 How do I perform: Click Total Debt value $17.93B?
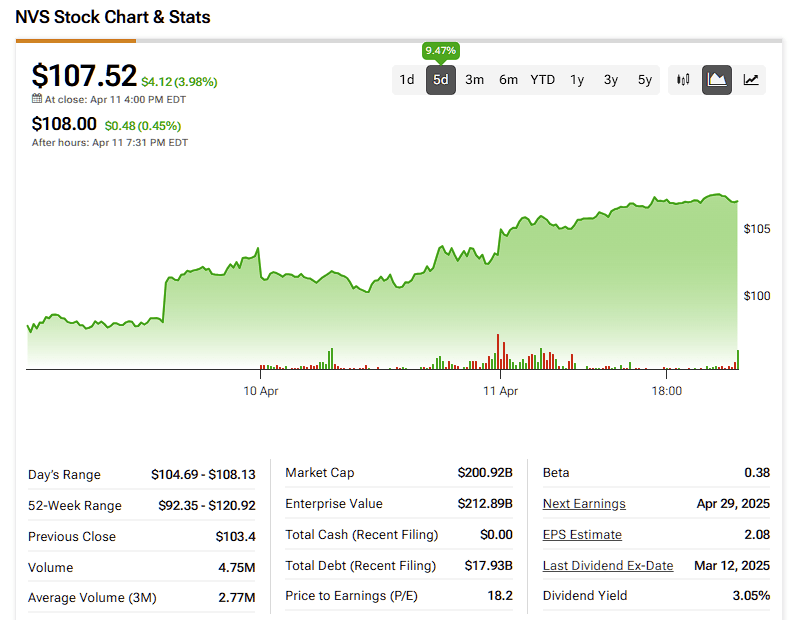tap(488, 566)
